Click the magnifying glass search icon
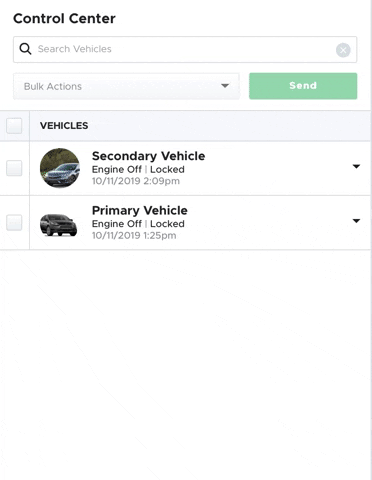372x480 pixels. point(25,49)
